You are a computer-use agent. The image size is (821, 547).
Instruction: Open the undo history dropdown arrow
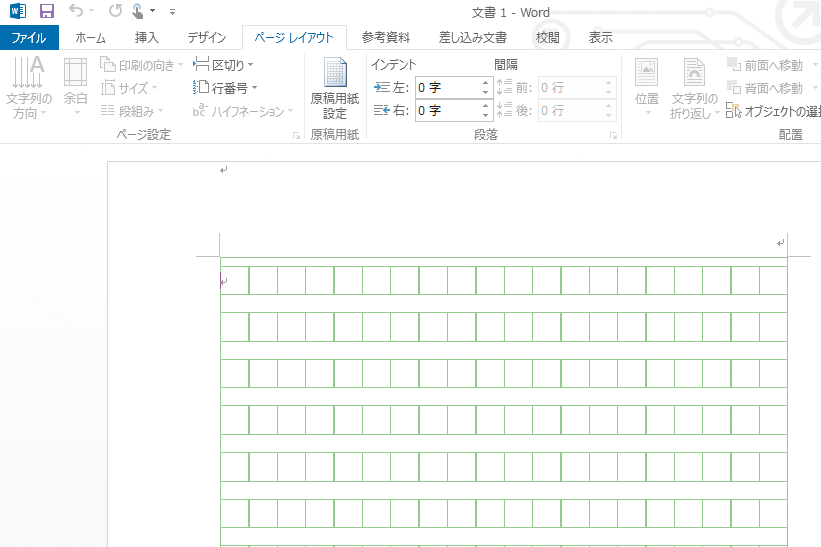[x=92, y=10]
